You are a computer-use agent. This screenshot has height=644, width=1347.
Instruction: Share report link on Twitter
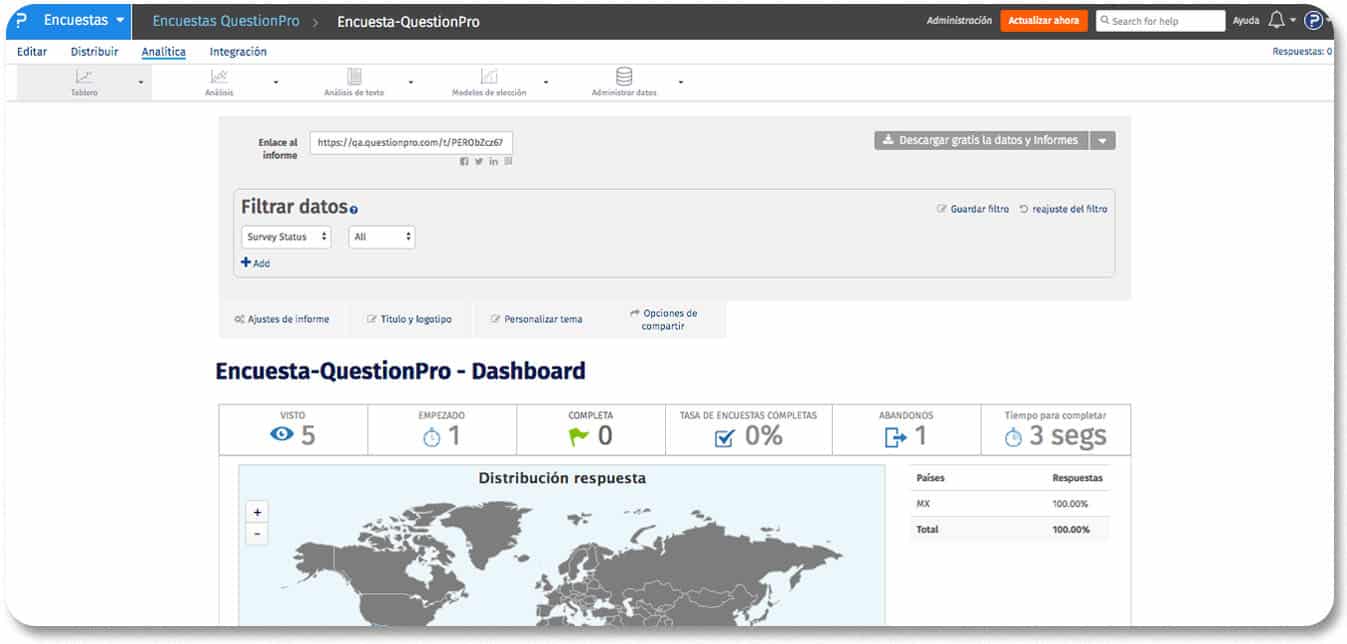[x=479, y=161]
